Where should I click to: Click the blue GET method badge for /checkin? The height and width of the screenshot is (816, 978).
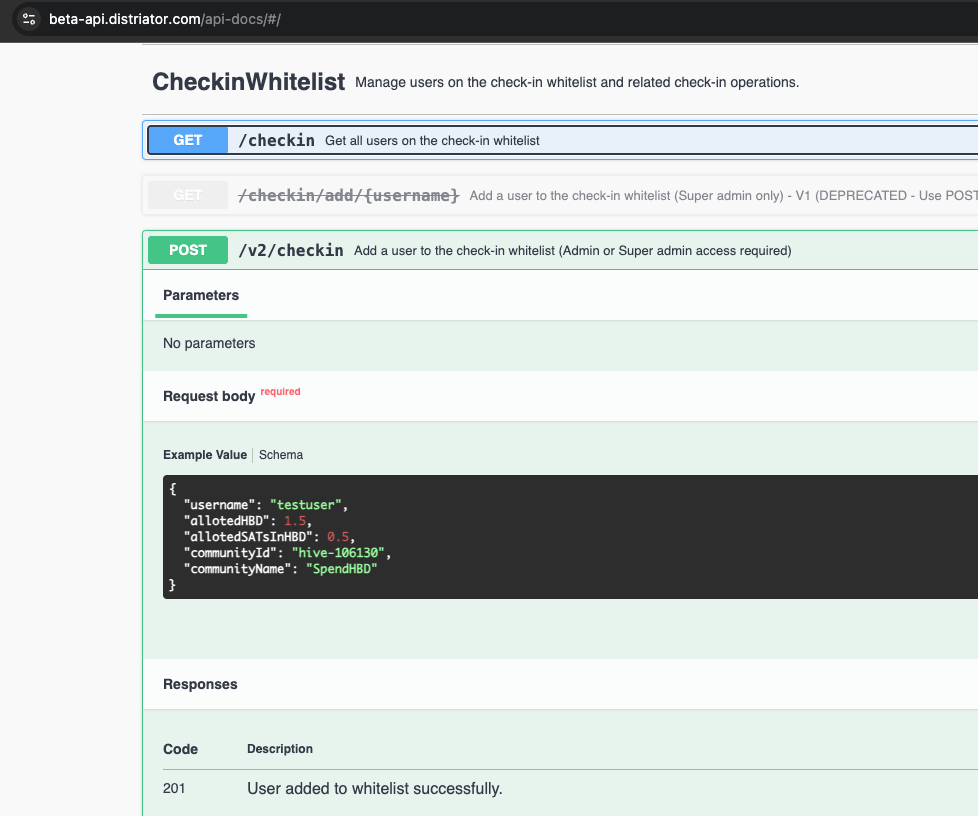click(x=188, y=140)
